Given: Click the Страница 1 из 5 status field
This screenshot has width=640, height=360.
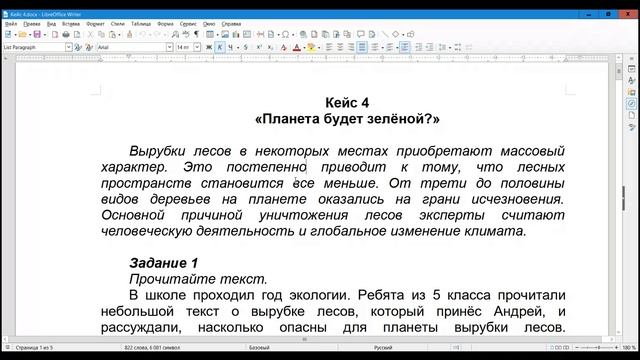Looking at the screenshot, I should click(34, 348).
